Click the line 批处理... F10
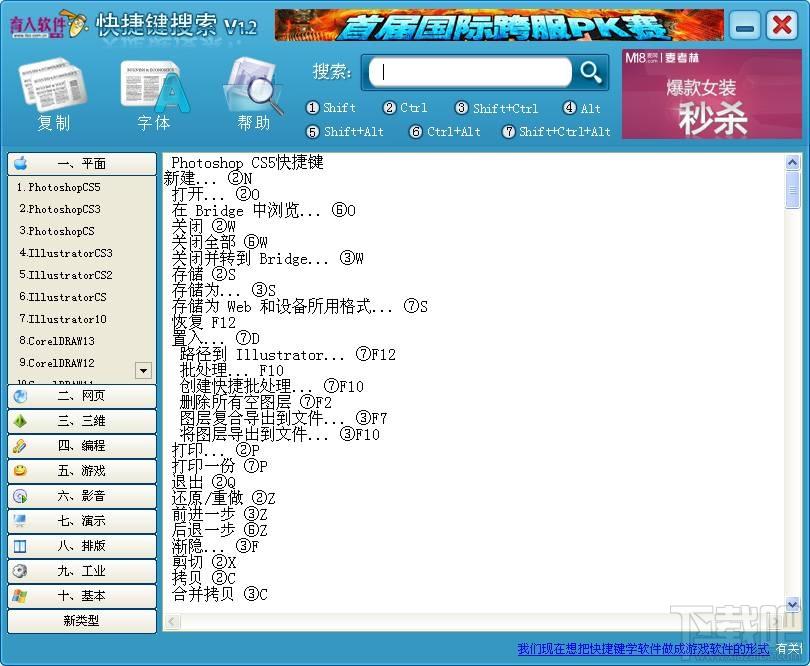810x666 pixels. click(231, 370)
